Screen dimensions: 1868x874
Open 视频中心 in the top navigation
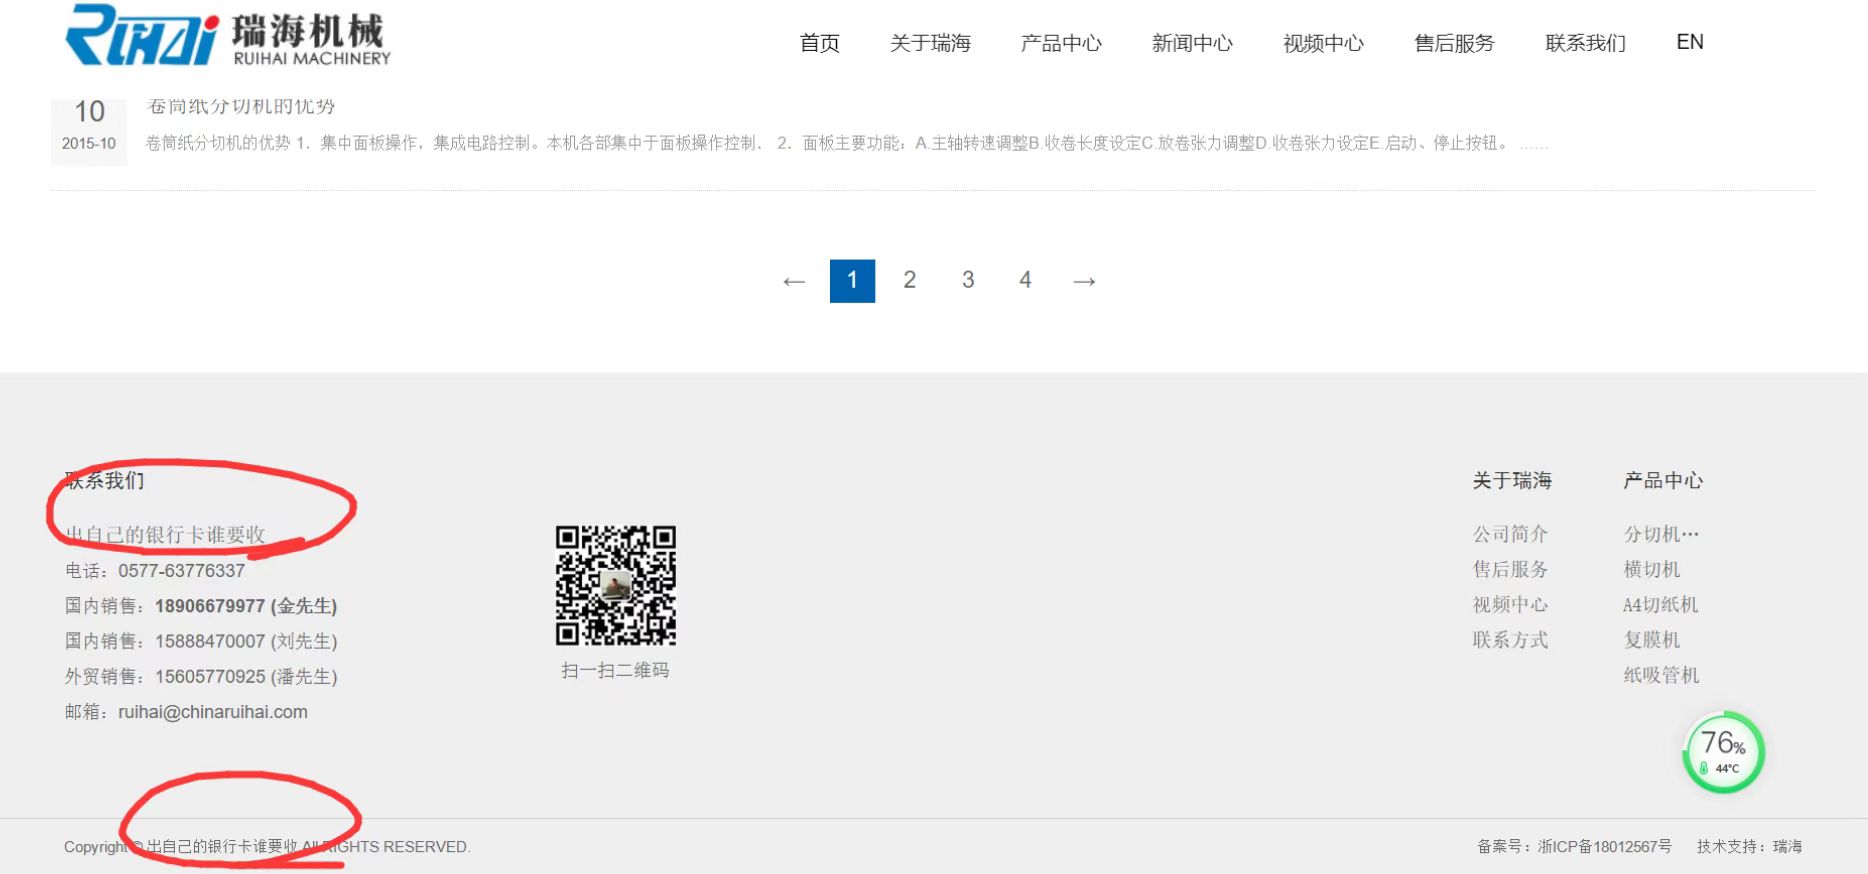pyautogui.click(x=1323, y=43)
